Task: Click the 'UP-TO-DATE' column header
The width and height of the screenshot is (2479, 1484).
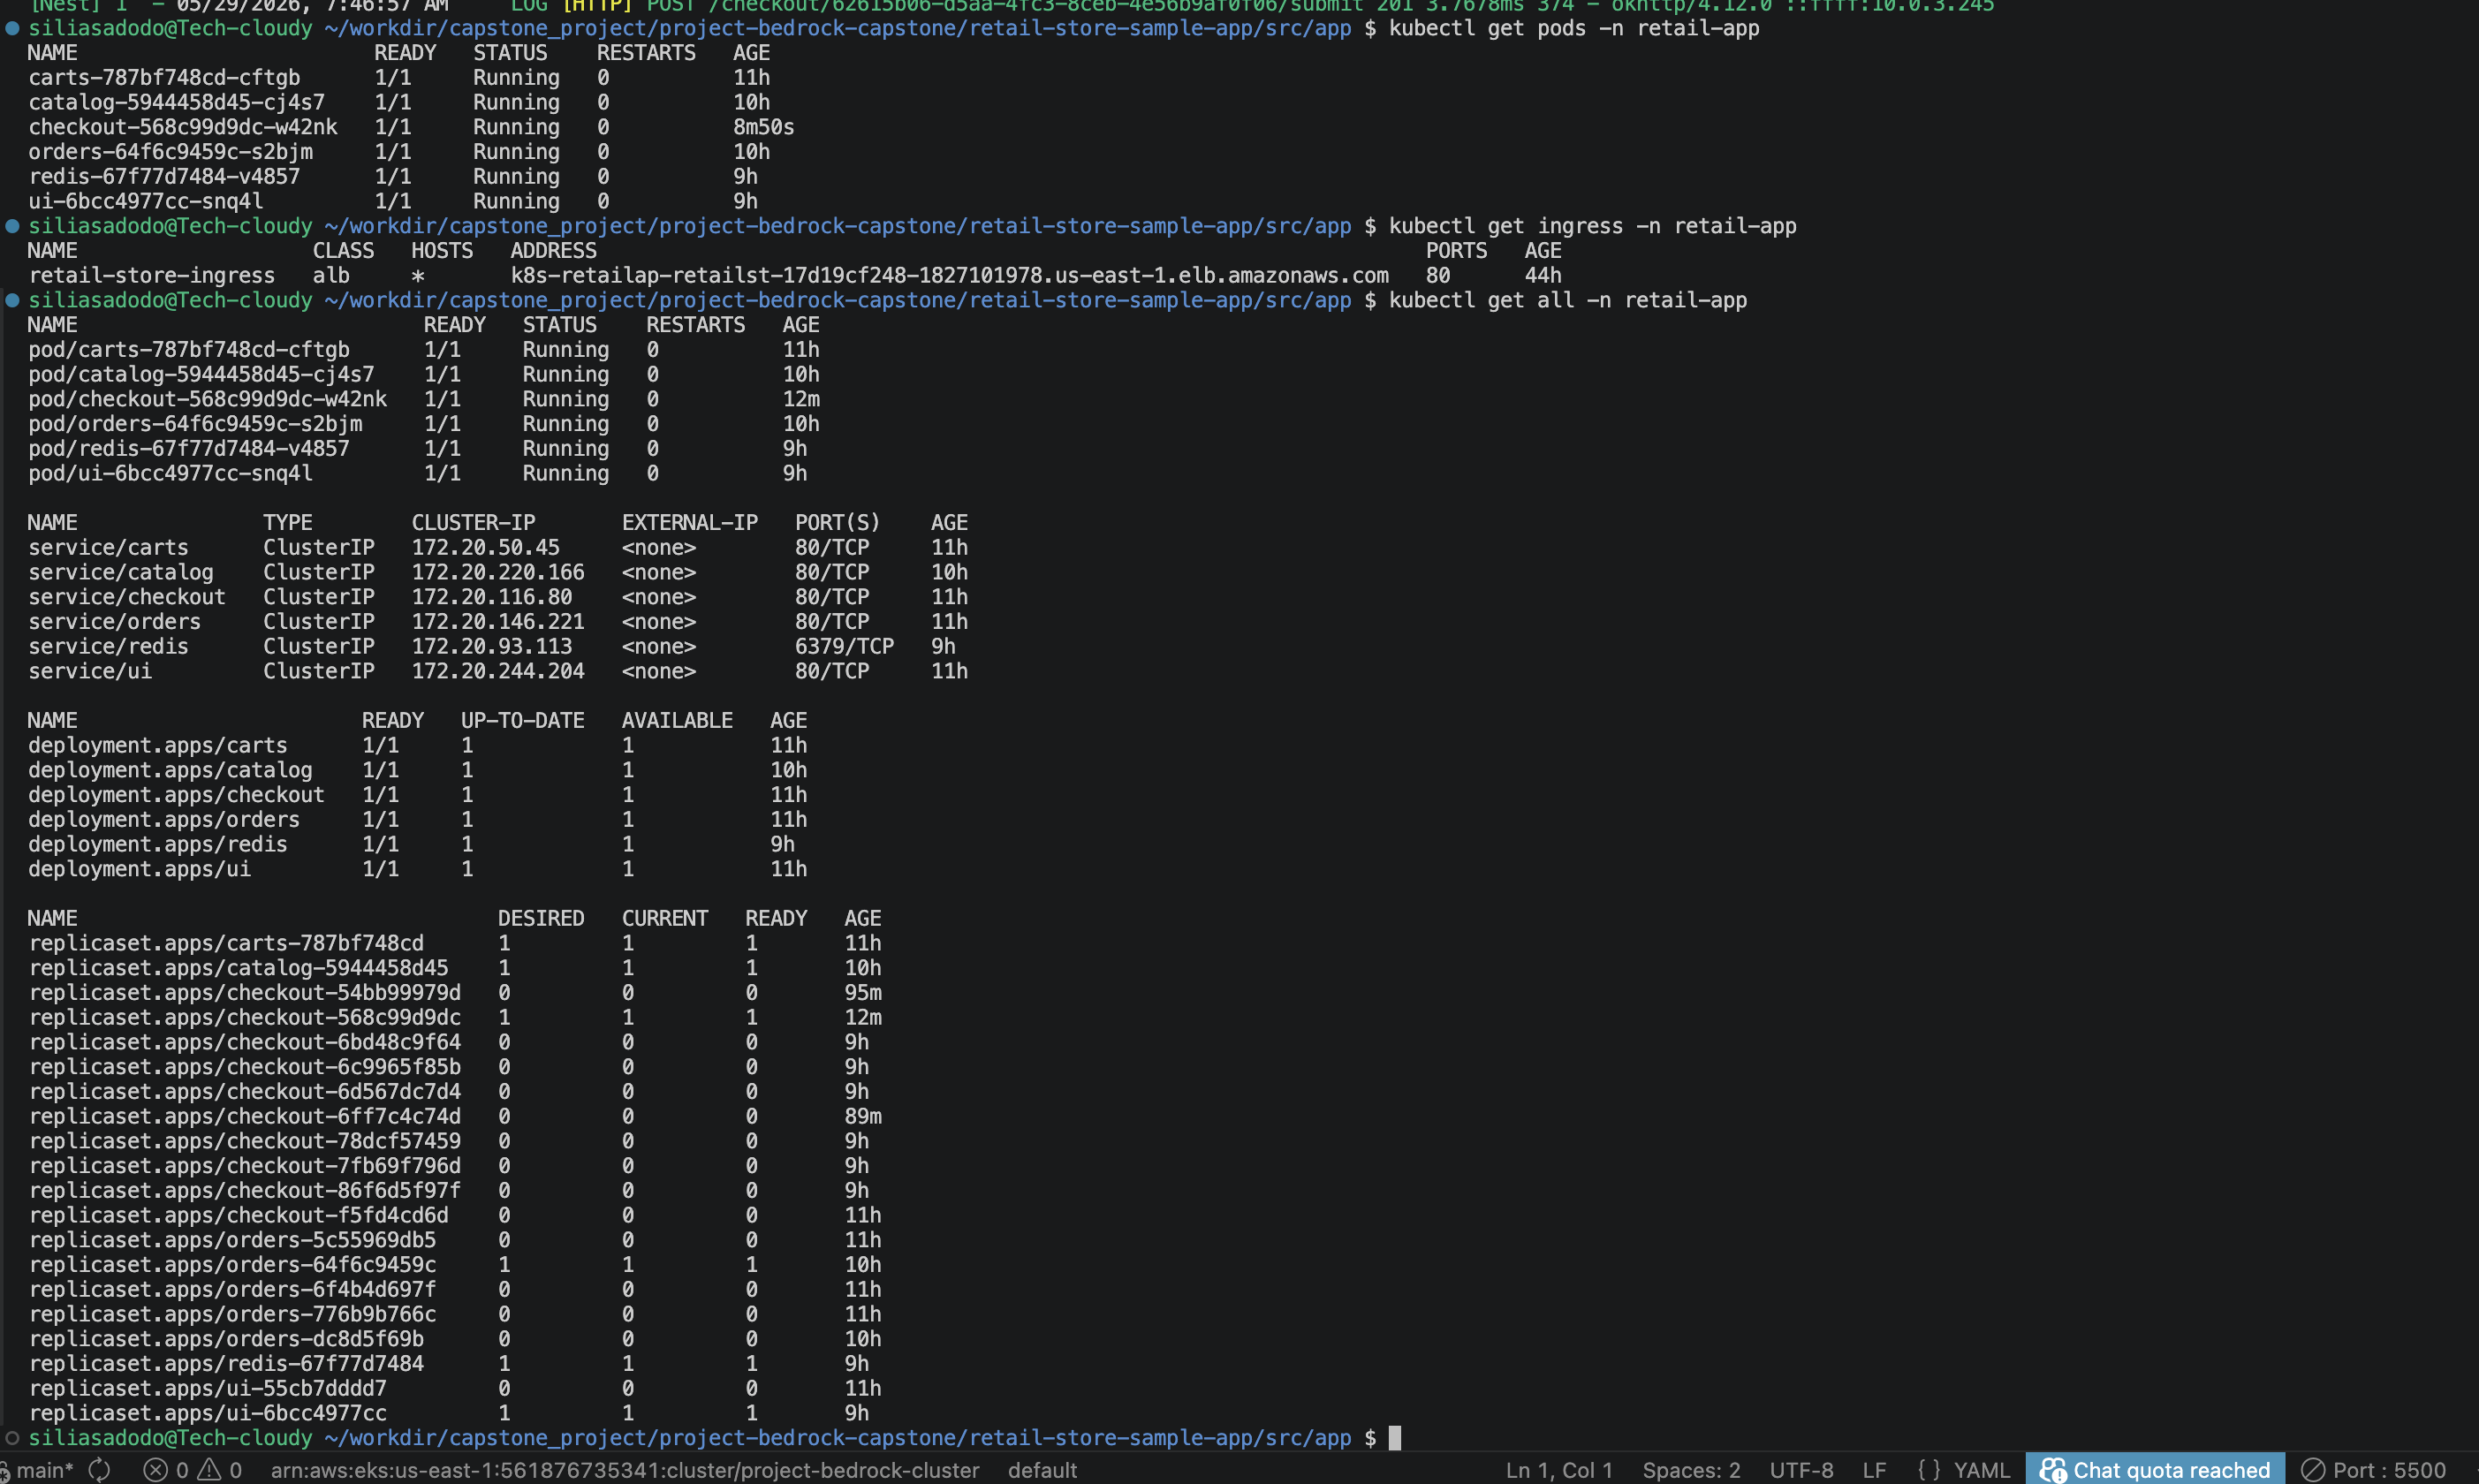Action: click(523, 721)
